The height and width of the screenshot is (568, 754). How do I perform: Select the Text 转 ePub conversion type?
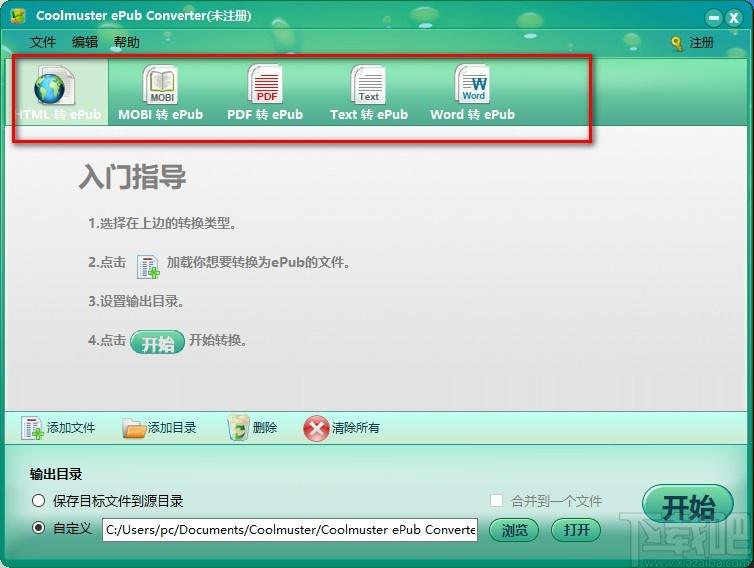tap(369, 92)
